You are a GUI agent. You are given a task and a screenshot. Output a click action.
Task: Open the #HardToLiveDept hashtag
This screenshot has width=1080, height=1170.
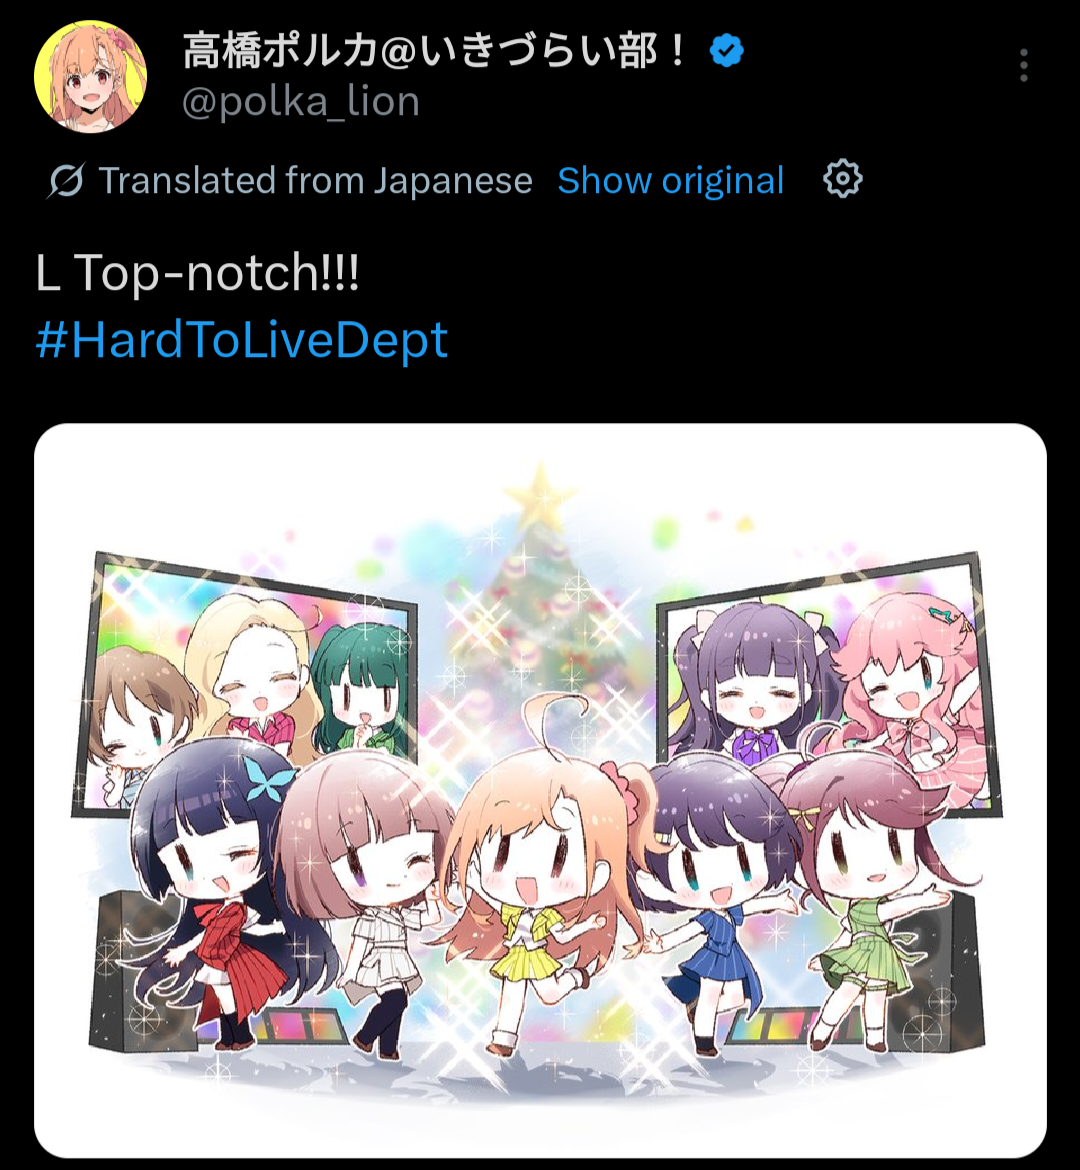(241, 340)
